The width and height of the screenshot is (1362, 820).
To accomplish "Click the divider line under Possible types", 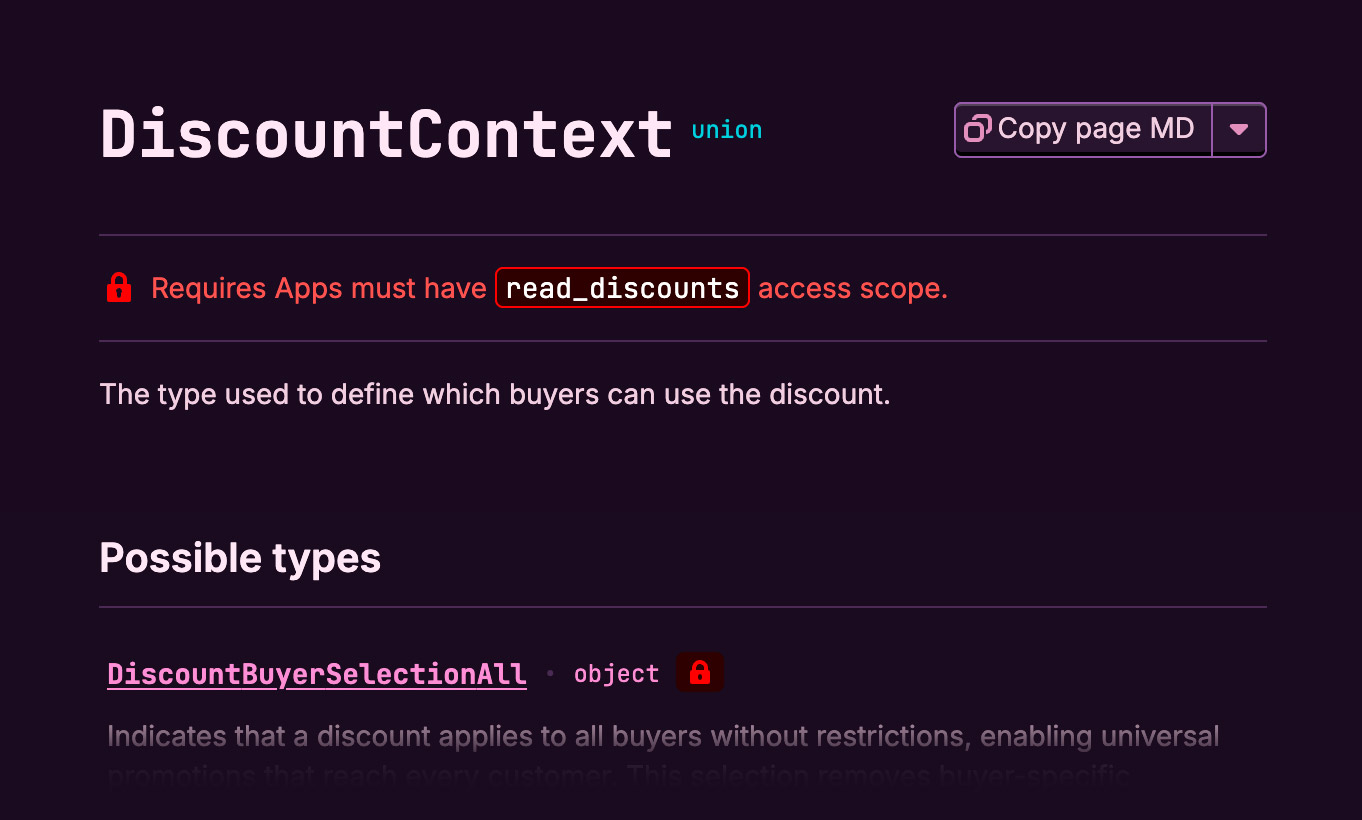I will (x=683, y=607).
